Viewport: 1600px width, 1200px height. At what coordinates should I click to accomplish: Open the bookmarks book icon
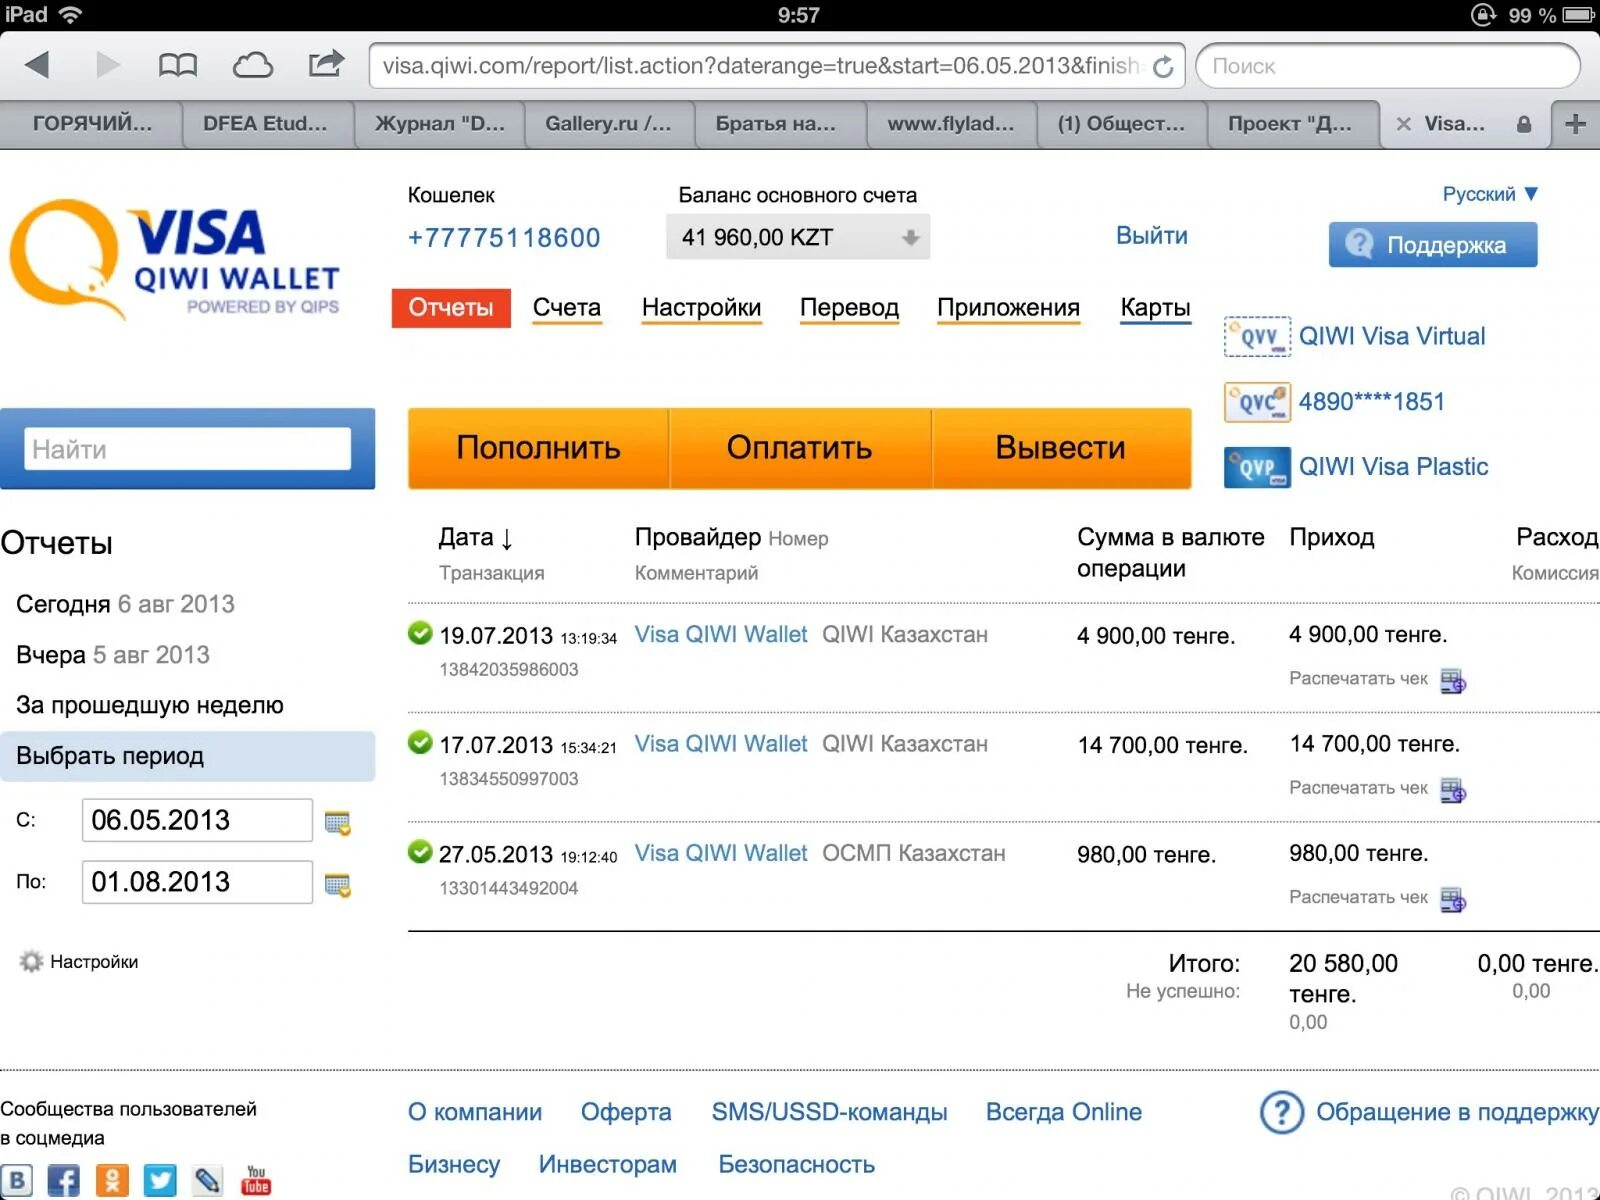point(178,65)
